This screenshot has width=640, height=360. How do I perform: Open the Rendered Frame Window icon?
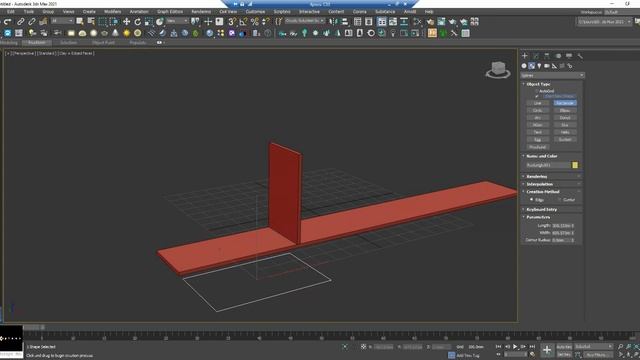pyautogui.click(x=441, y=22)
